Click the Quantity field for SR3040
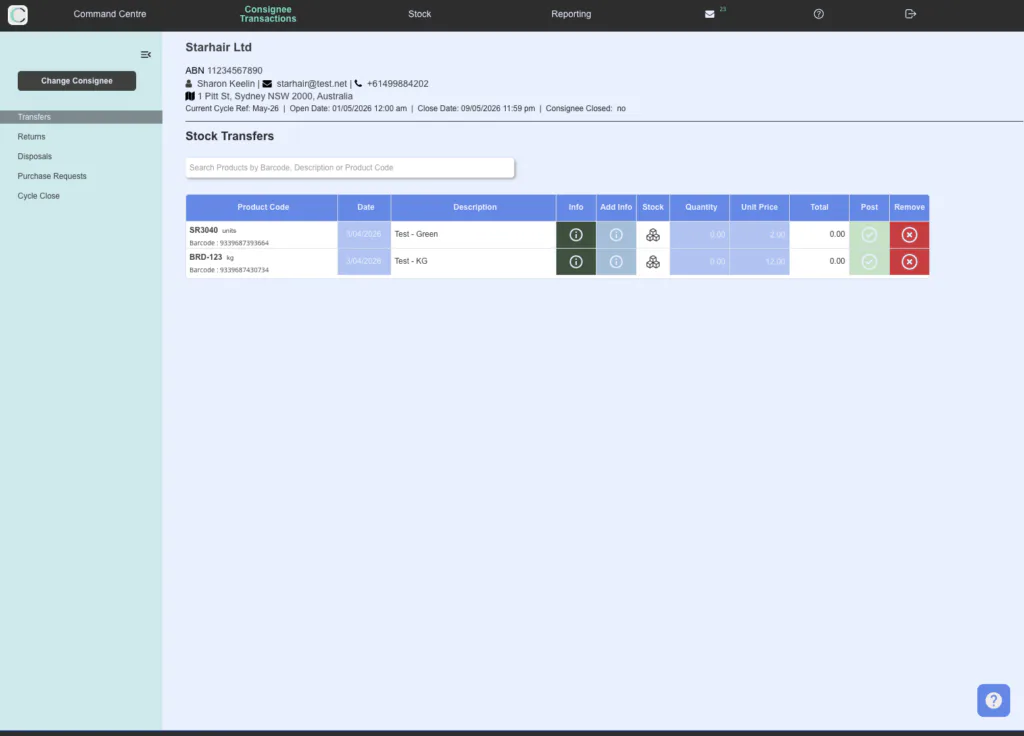The height and width of the screenshot is (736, 1024). coord(699,234)
